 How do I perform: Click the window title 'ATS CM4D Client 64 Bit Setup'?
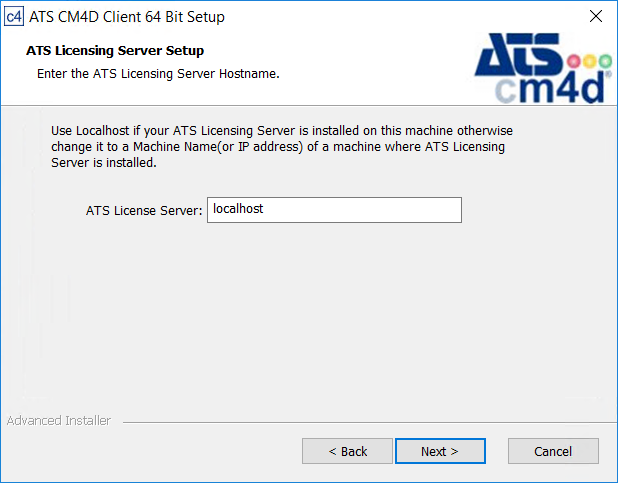(127, 16)
